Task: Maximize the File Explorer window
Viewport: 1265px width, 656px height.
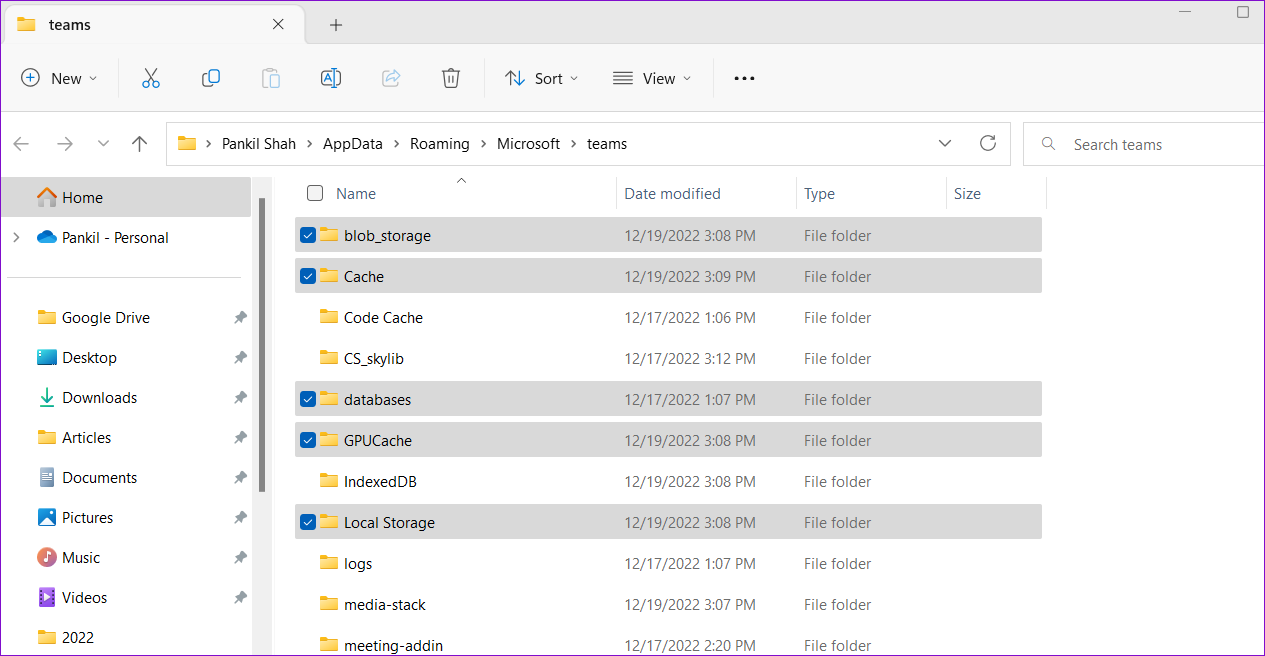Action: (1243, 12)
